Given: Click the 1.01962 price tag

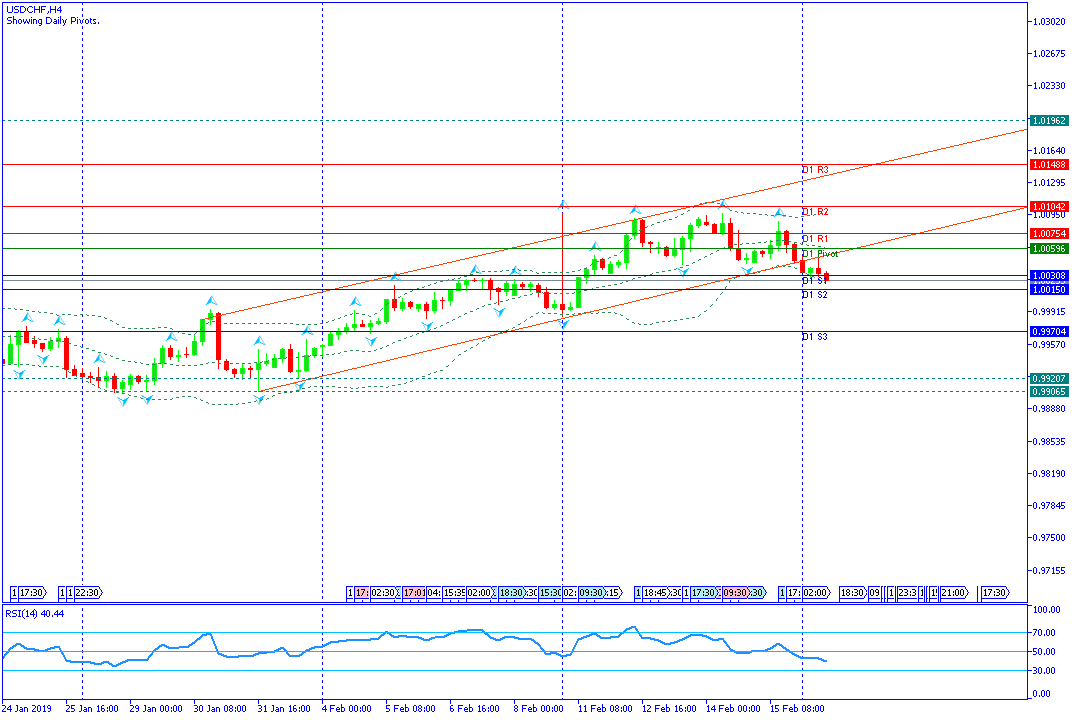Looking at the screenshot, I should point(1049,121).
